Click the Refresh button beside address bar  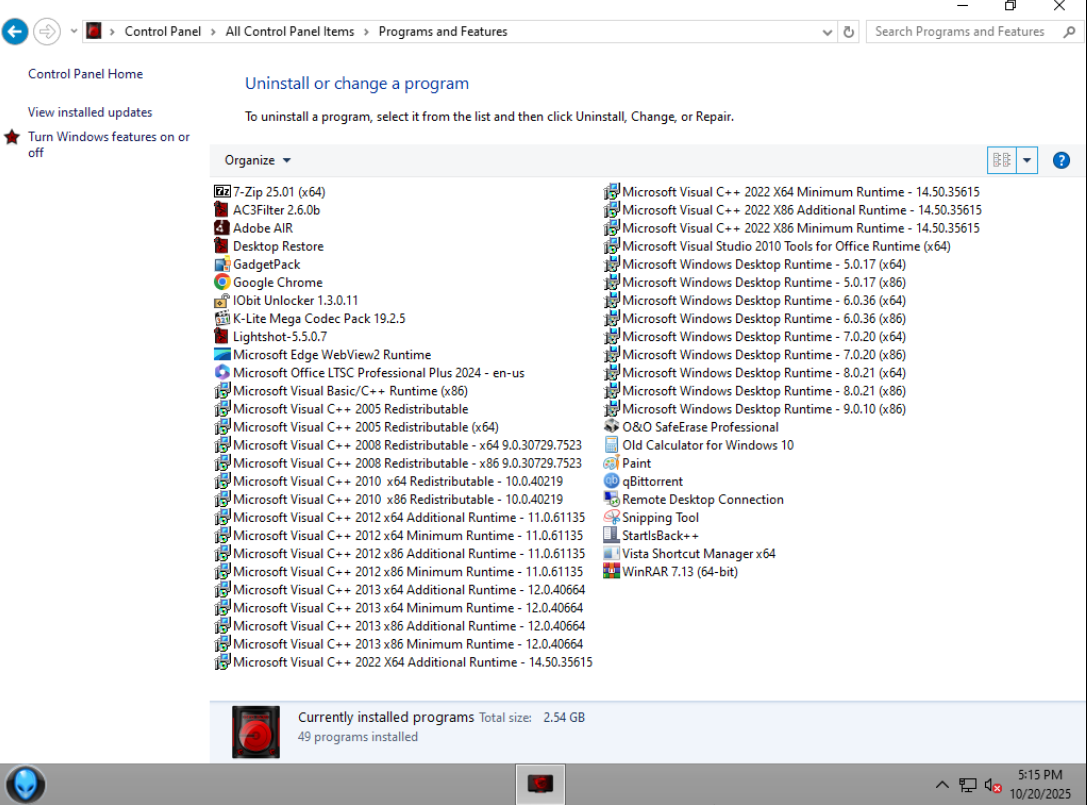coord(849,32)
